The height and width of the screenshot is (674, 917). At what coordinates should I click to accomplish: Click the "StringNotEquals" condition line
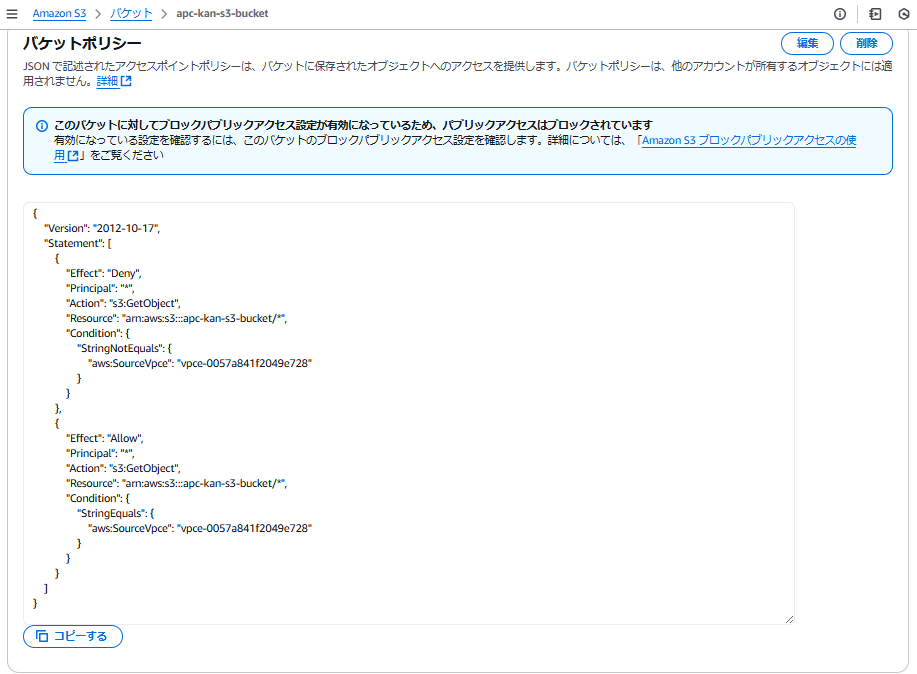125,348
